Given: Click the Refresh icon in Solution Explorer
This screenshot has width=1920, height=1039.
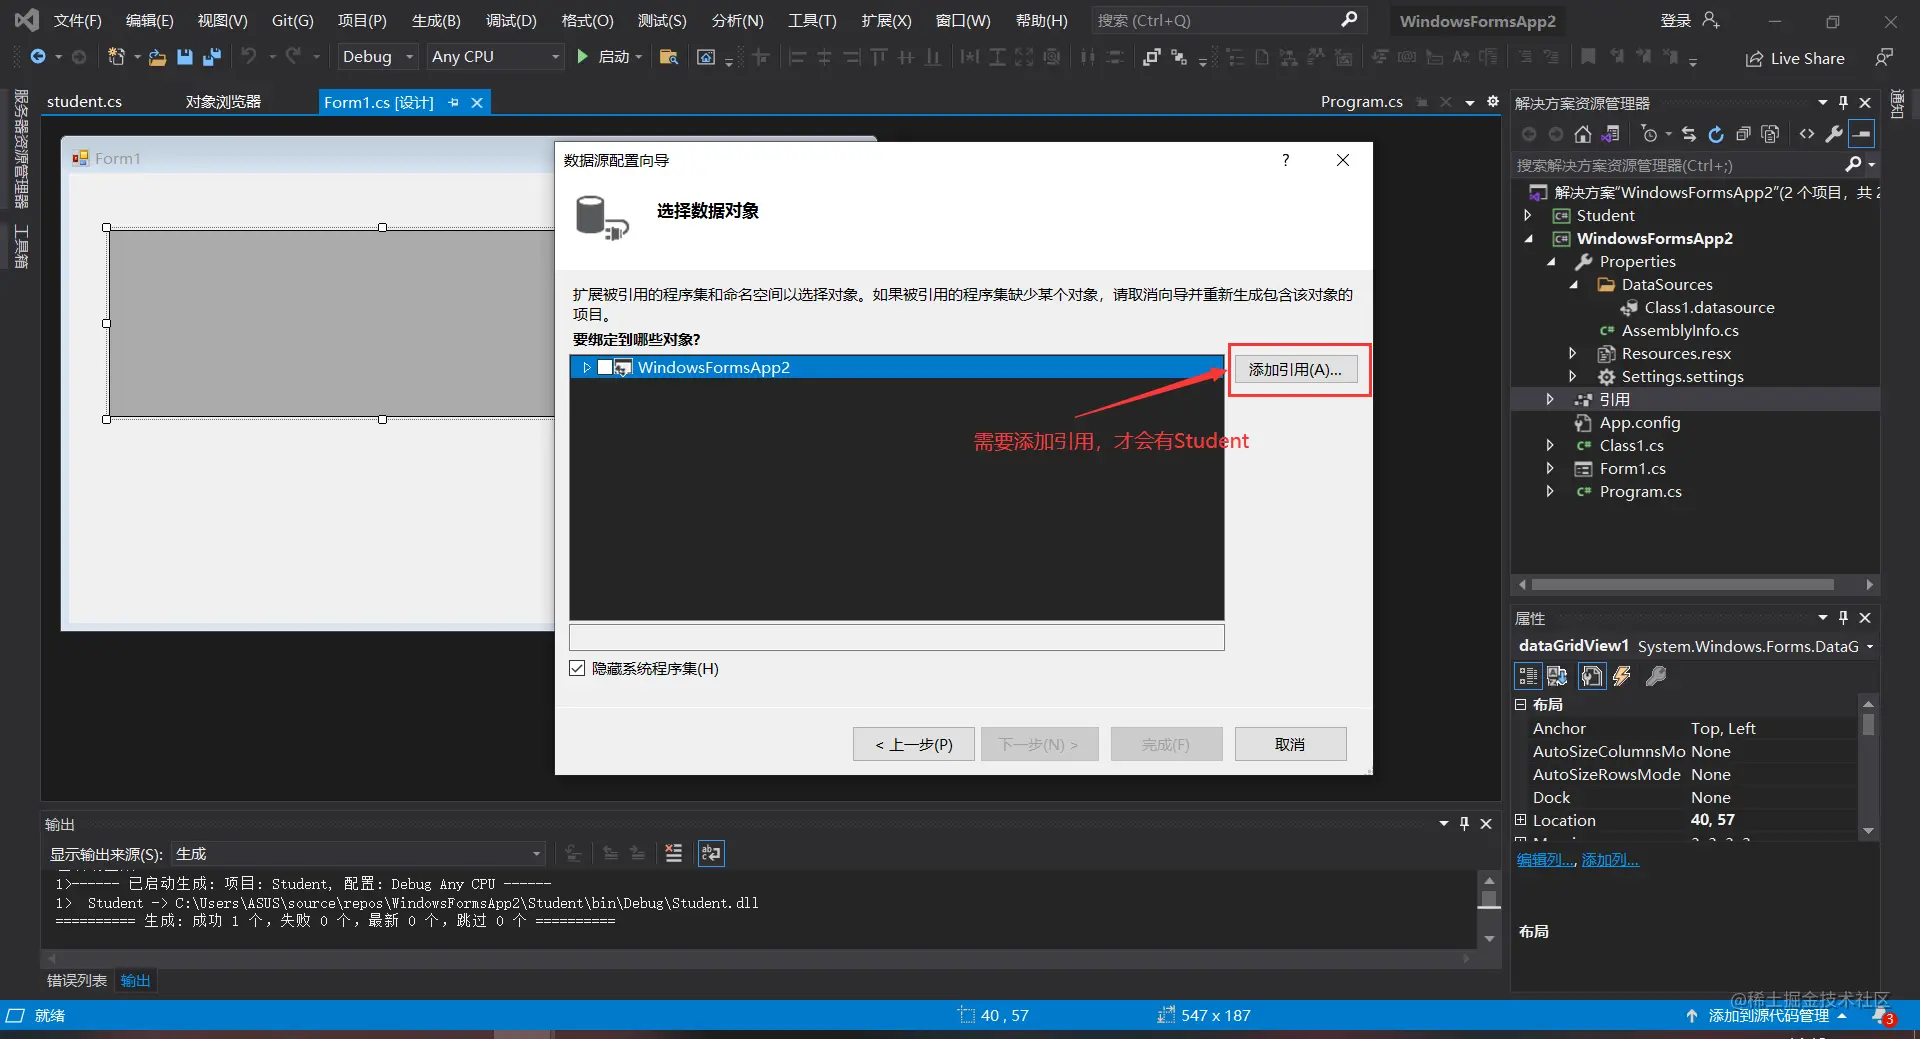Looking at the screenshot, I should click(x=1716, y=134).
